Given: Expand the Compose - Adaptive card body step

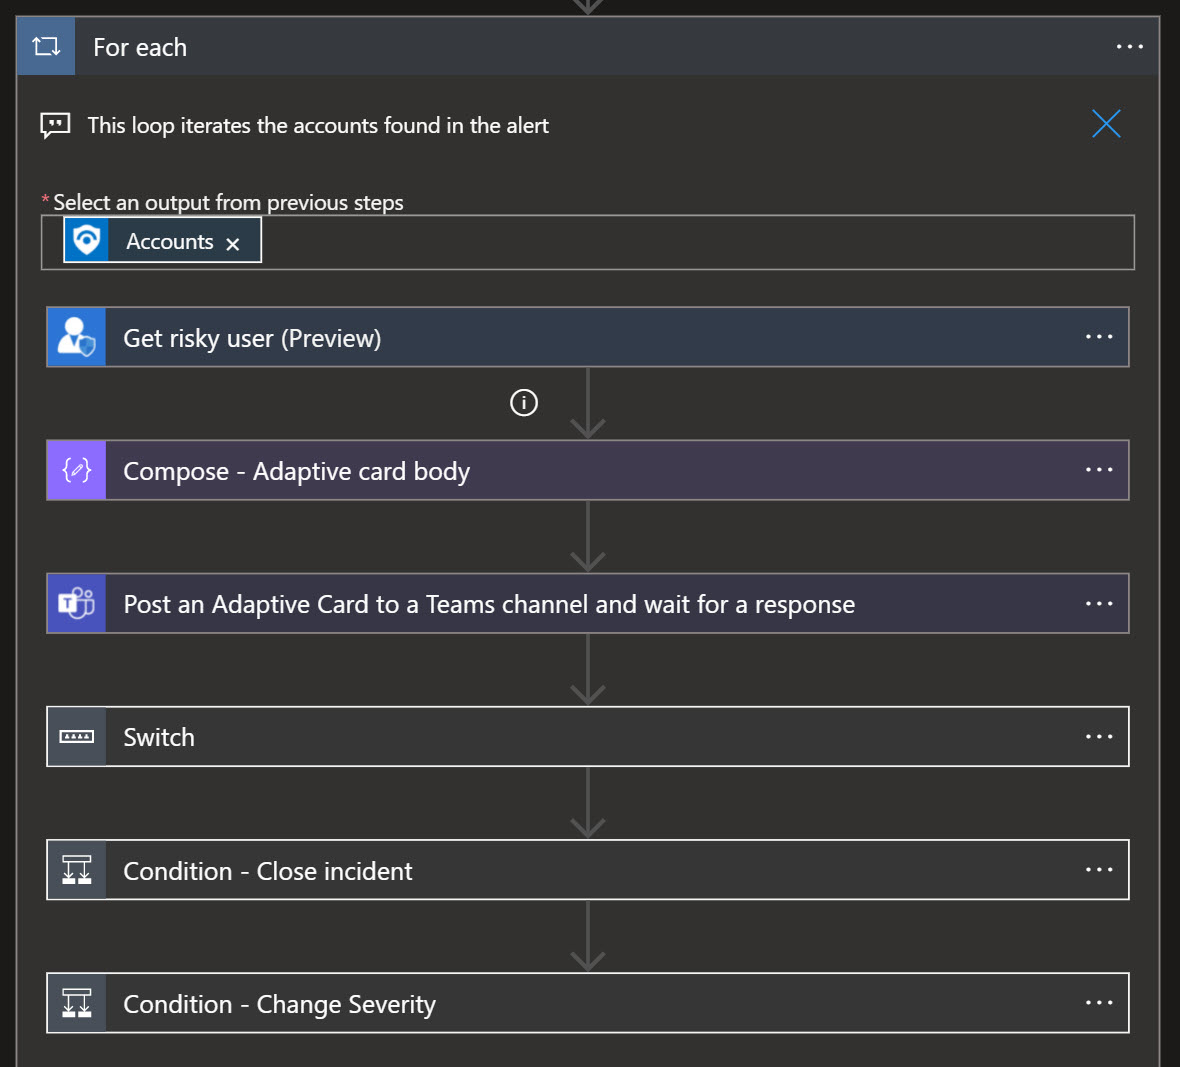Looking at the screenshot, I should [x=587, y=470].
